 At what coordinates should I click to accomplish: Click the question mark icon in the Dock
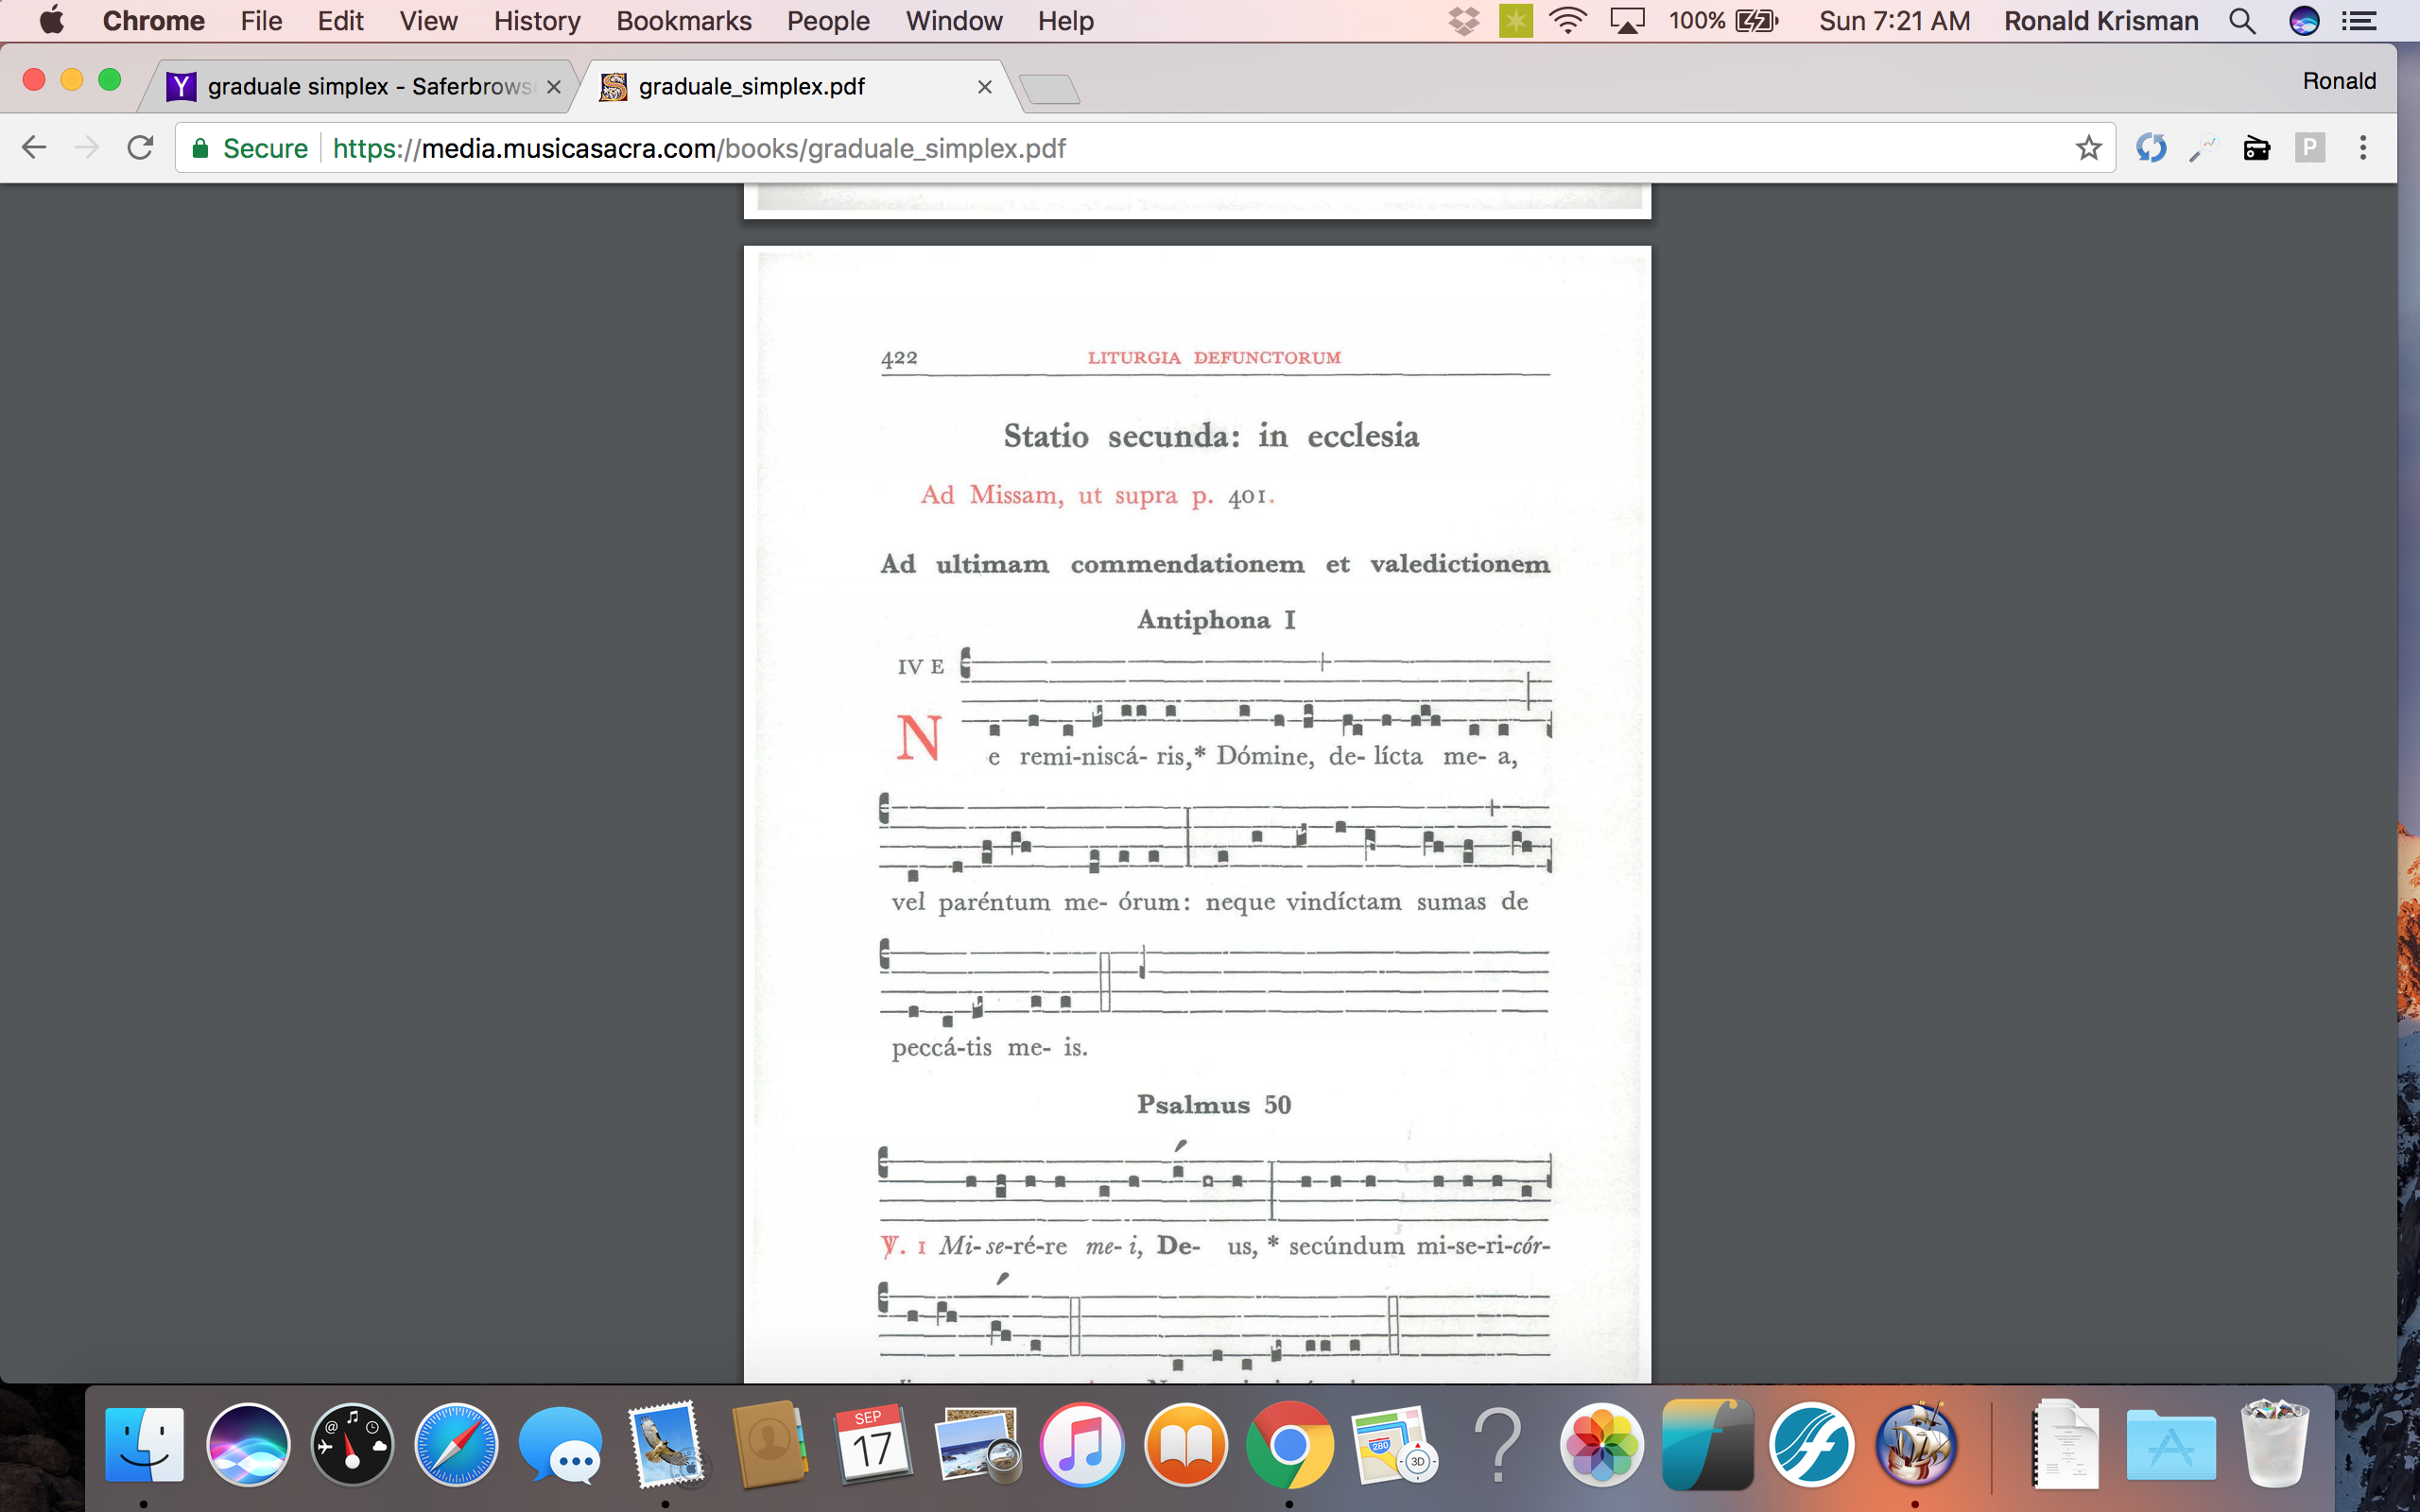[1498, 1445]
